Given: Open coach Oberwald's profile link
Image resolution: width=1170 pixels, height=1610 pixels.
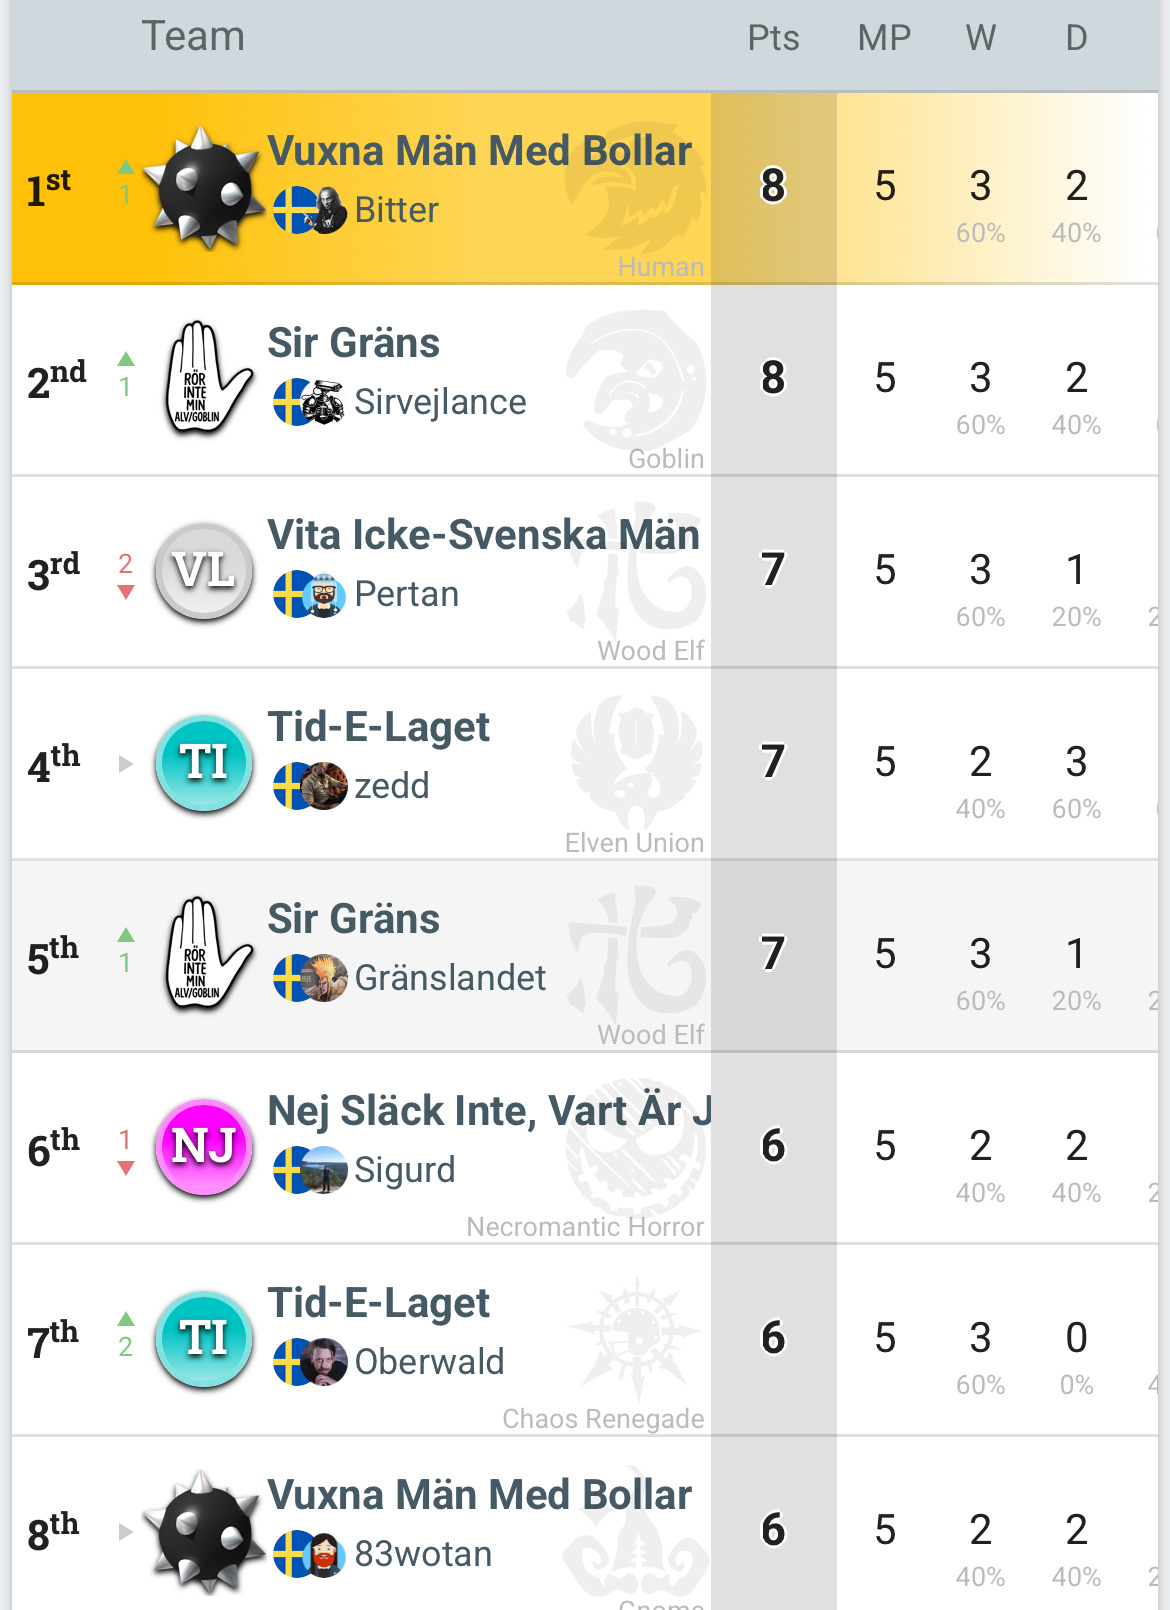Looking at the screenshot, I should tap(429, 1362).
